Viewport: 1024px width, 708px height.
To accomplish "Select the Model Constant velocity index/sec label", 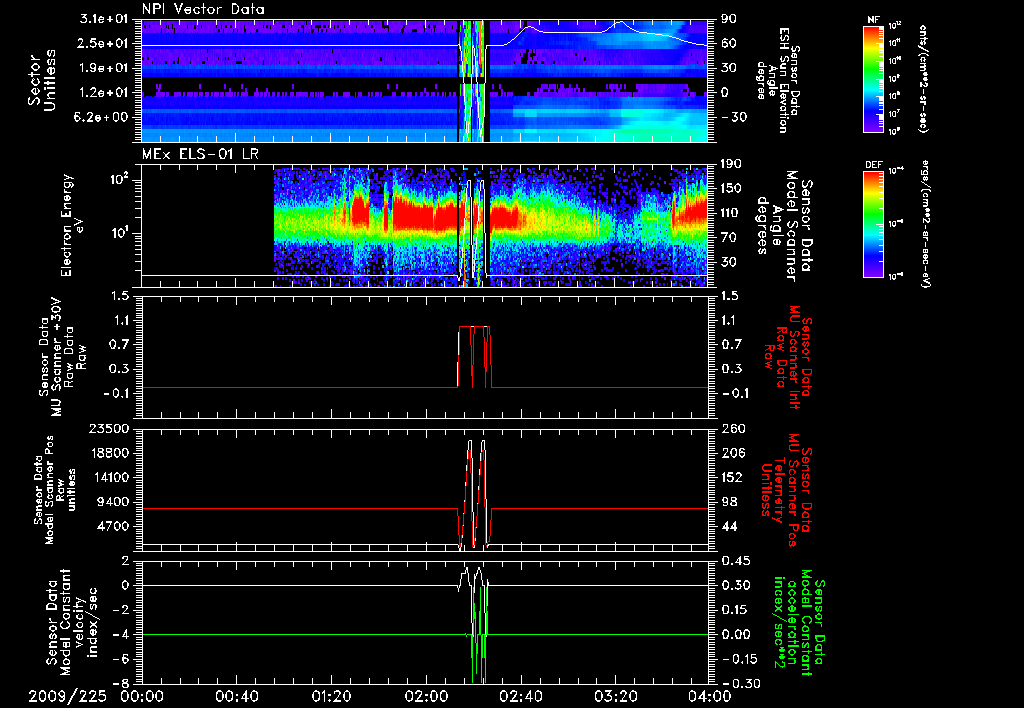I will (x=71, y=622).
